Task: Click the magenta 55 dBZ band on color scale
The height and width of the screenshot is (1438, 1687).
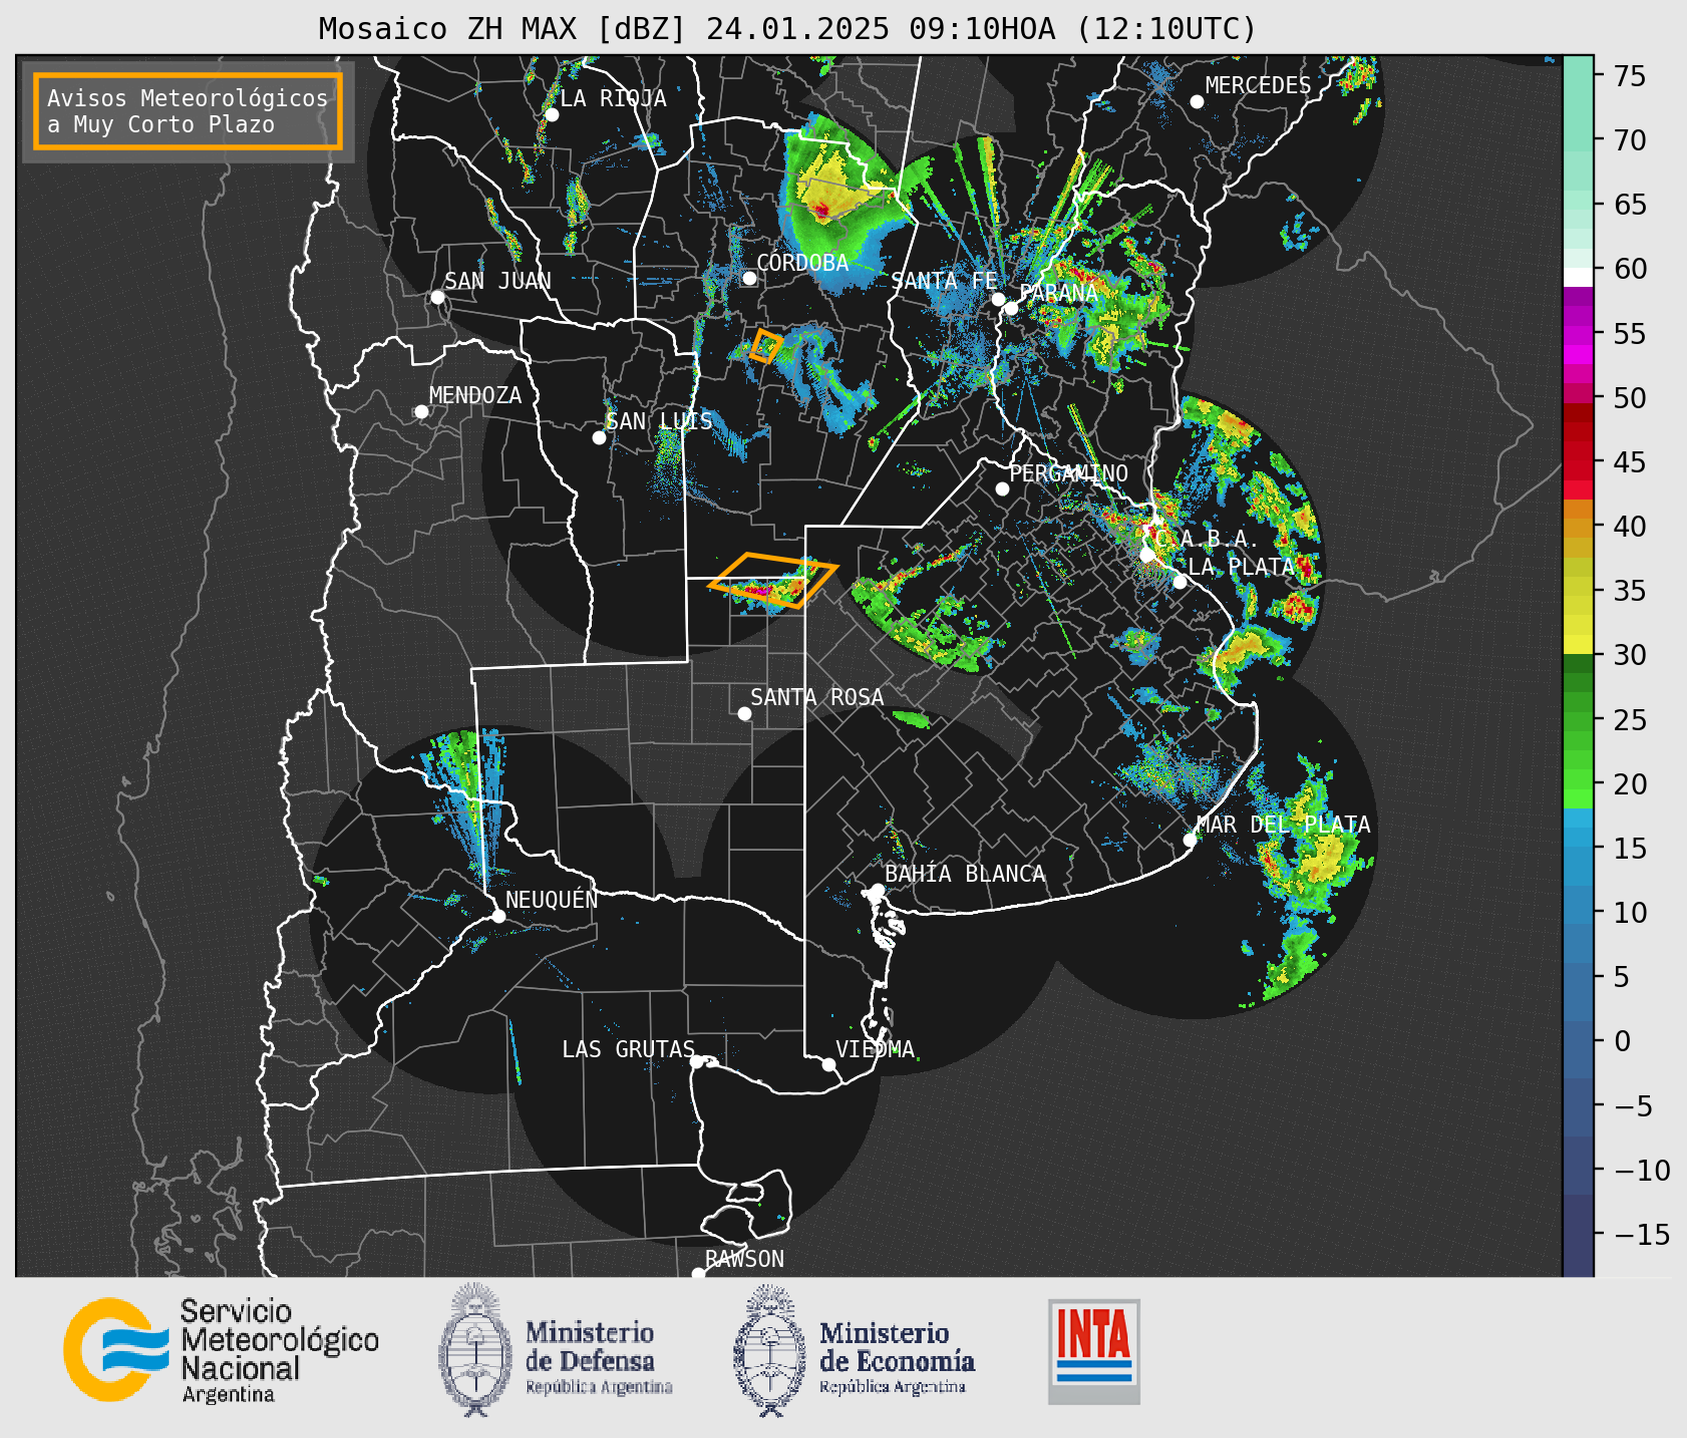Action: click(x=1578, y=334)
